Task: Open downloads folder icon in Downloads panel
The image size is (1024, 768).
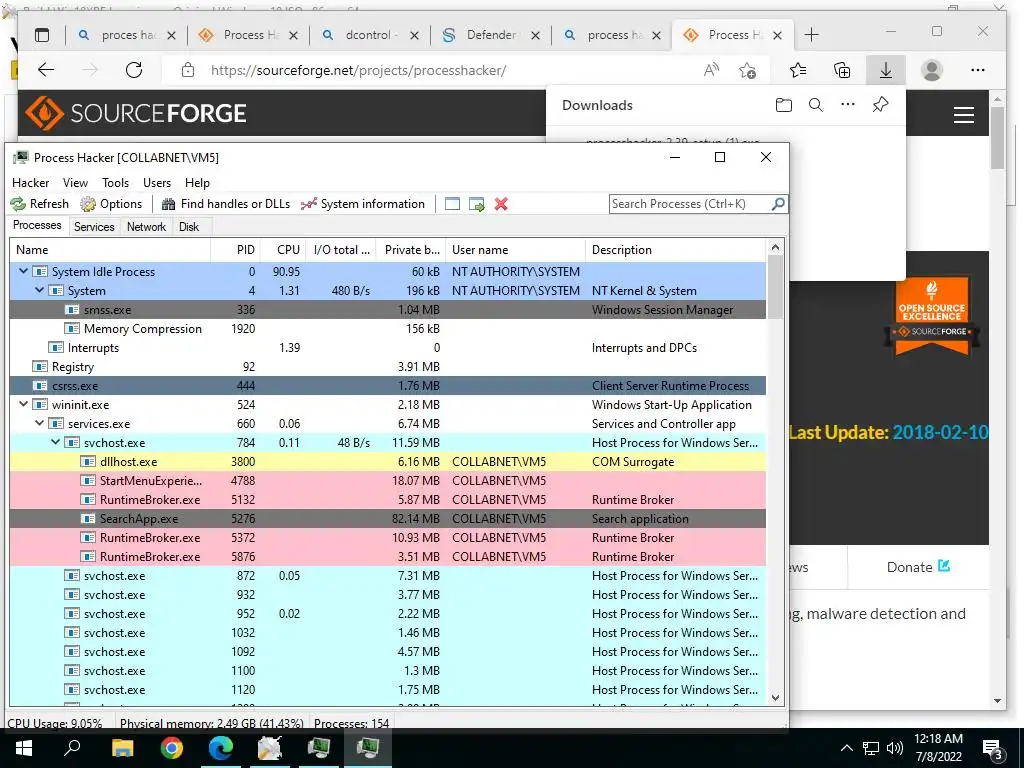Action: tap(784, 105)
